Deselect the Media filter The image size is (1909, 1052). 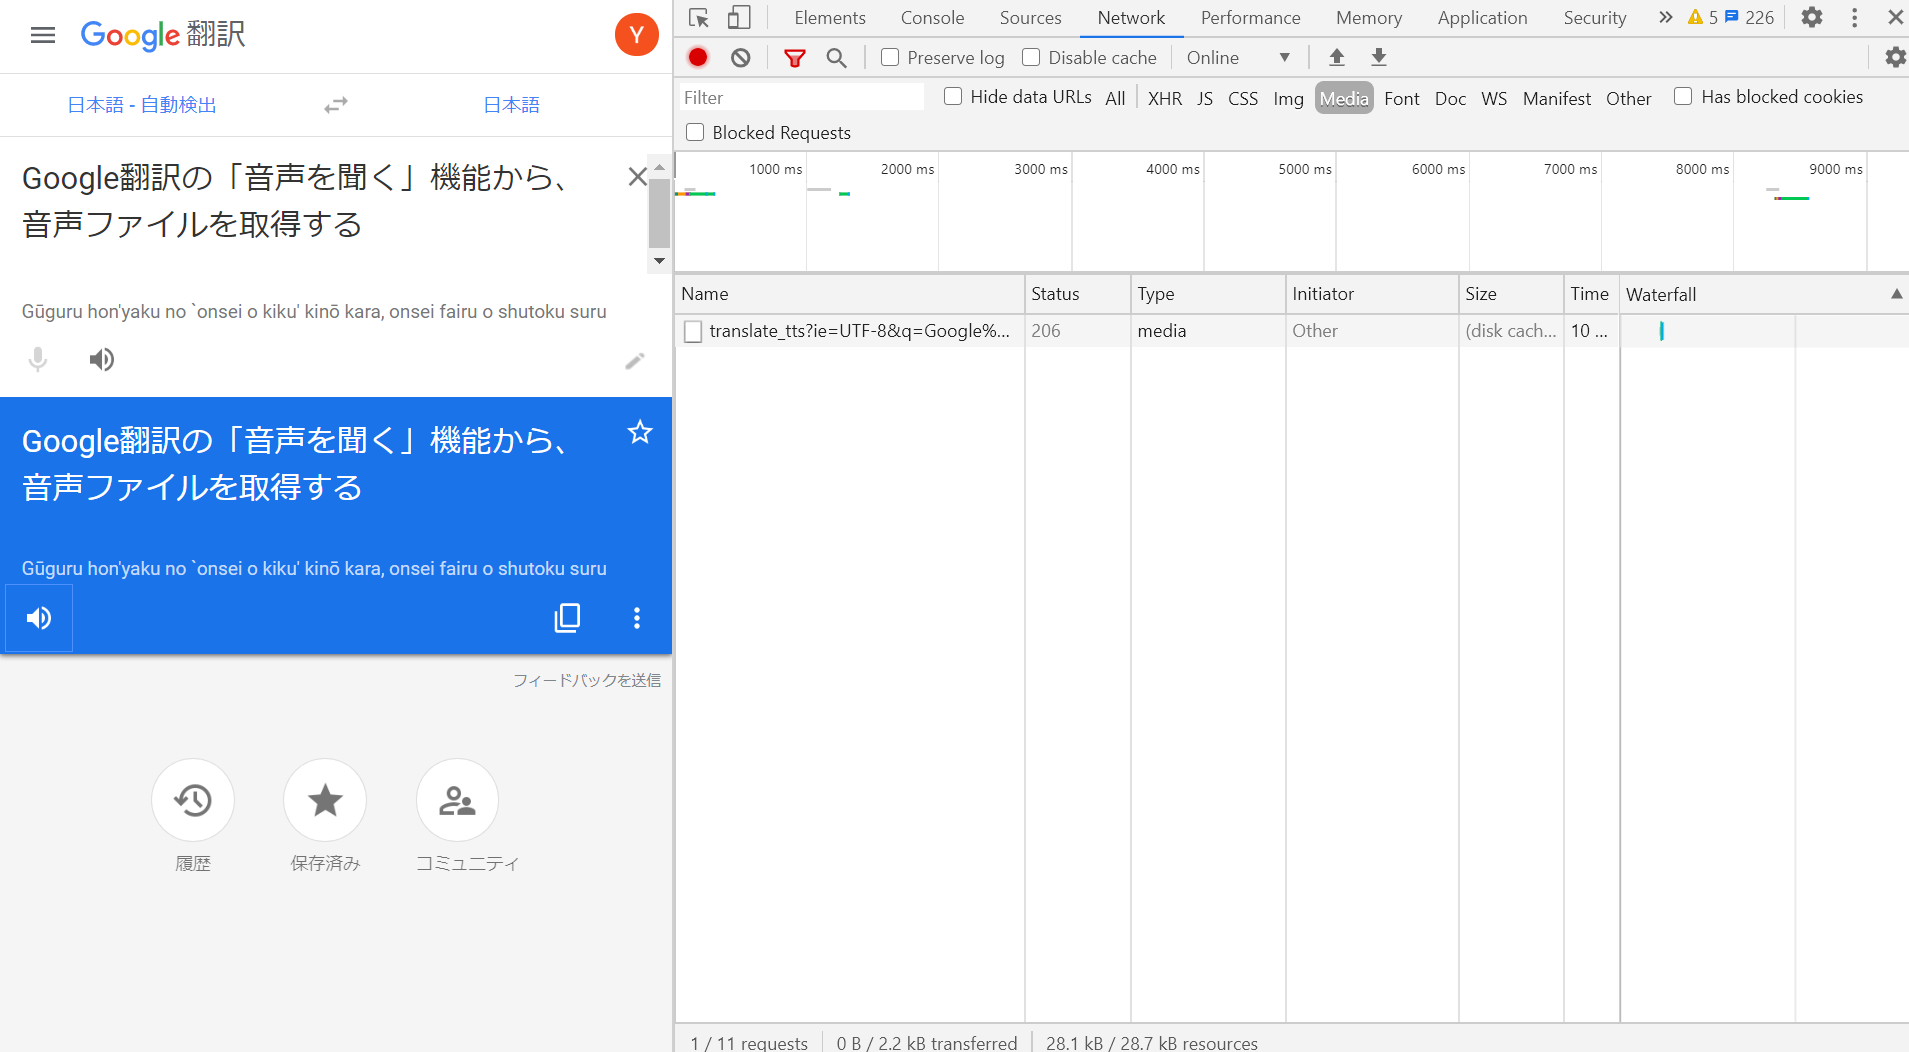(x=1344, y=98)
